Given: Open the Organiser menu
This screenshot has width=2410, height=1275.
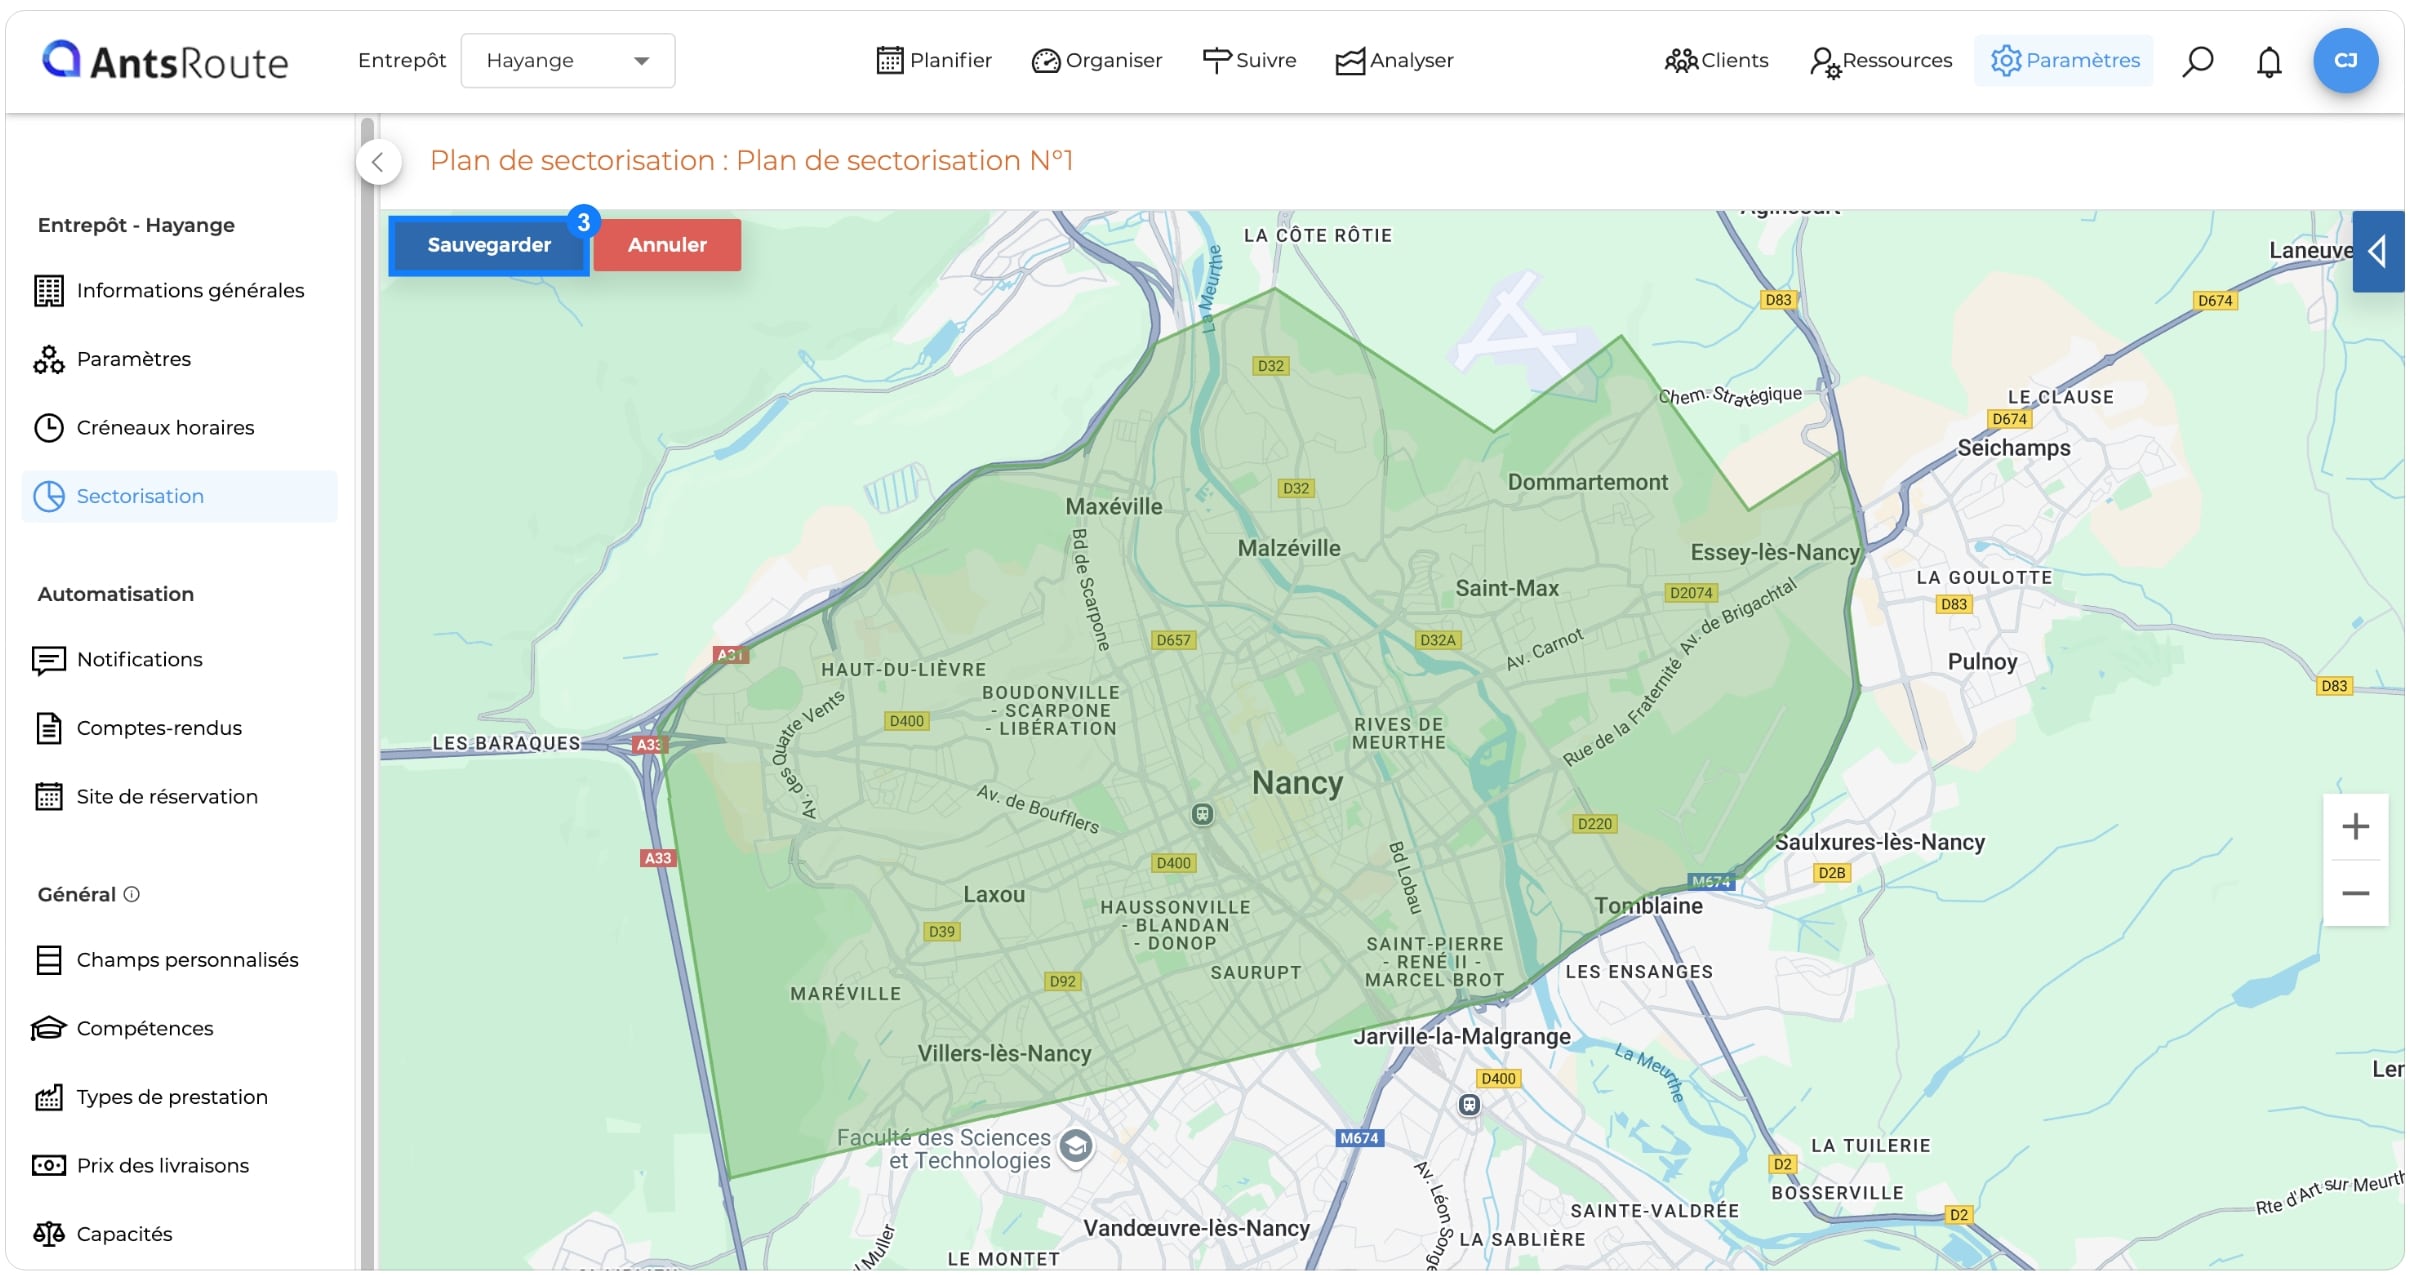Looking at the screenshot, I should pyautogui.click(x=1097, y=61).
